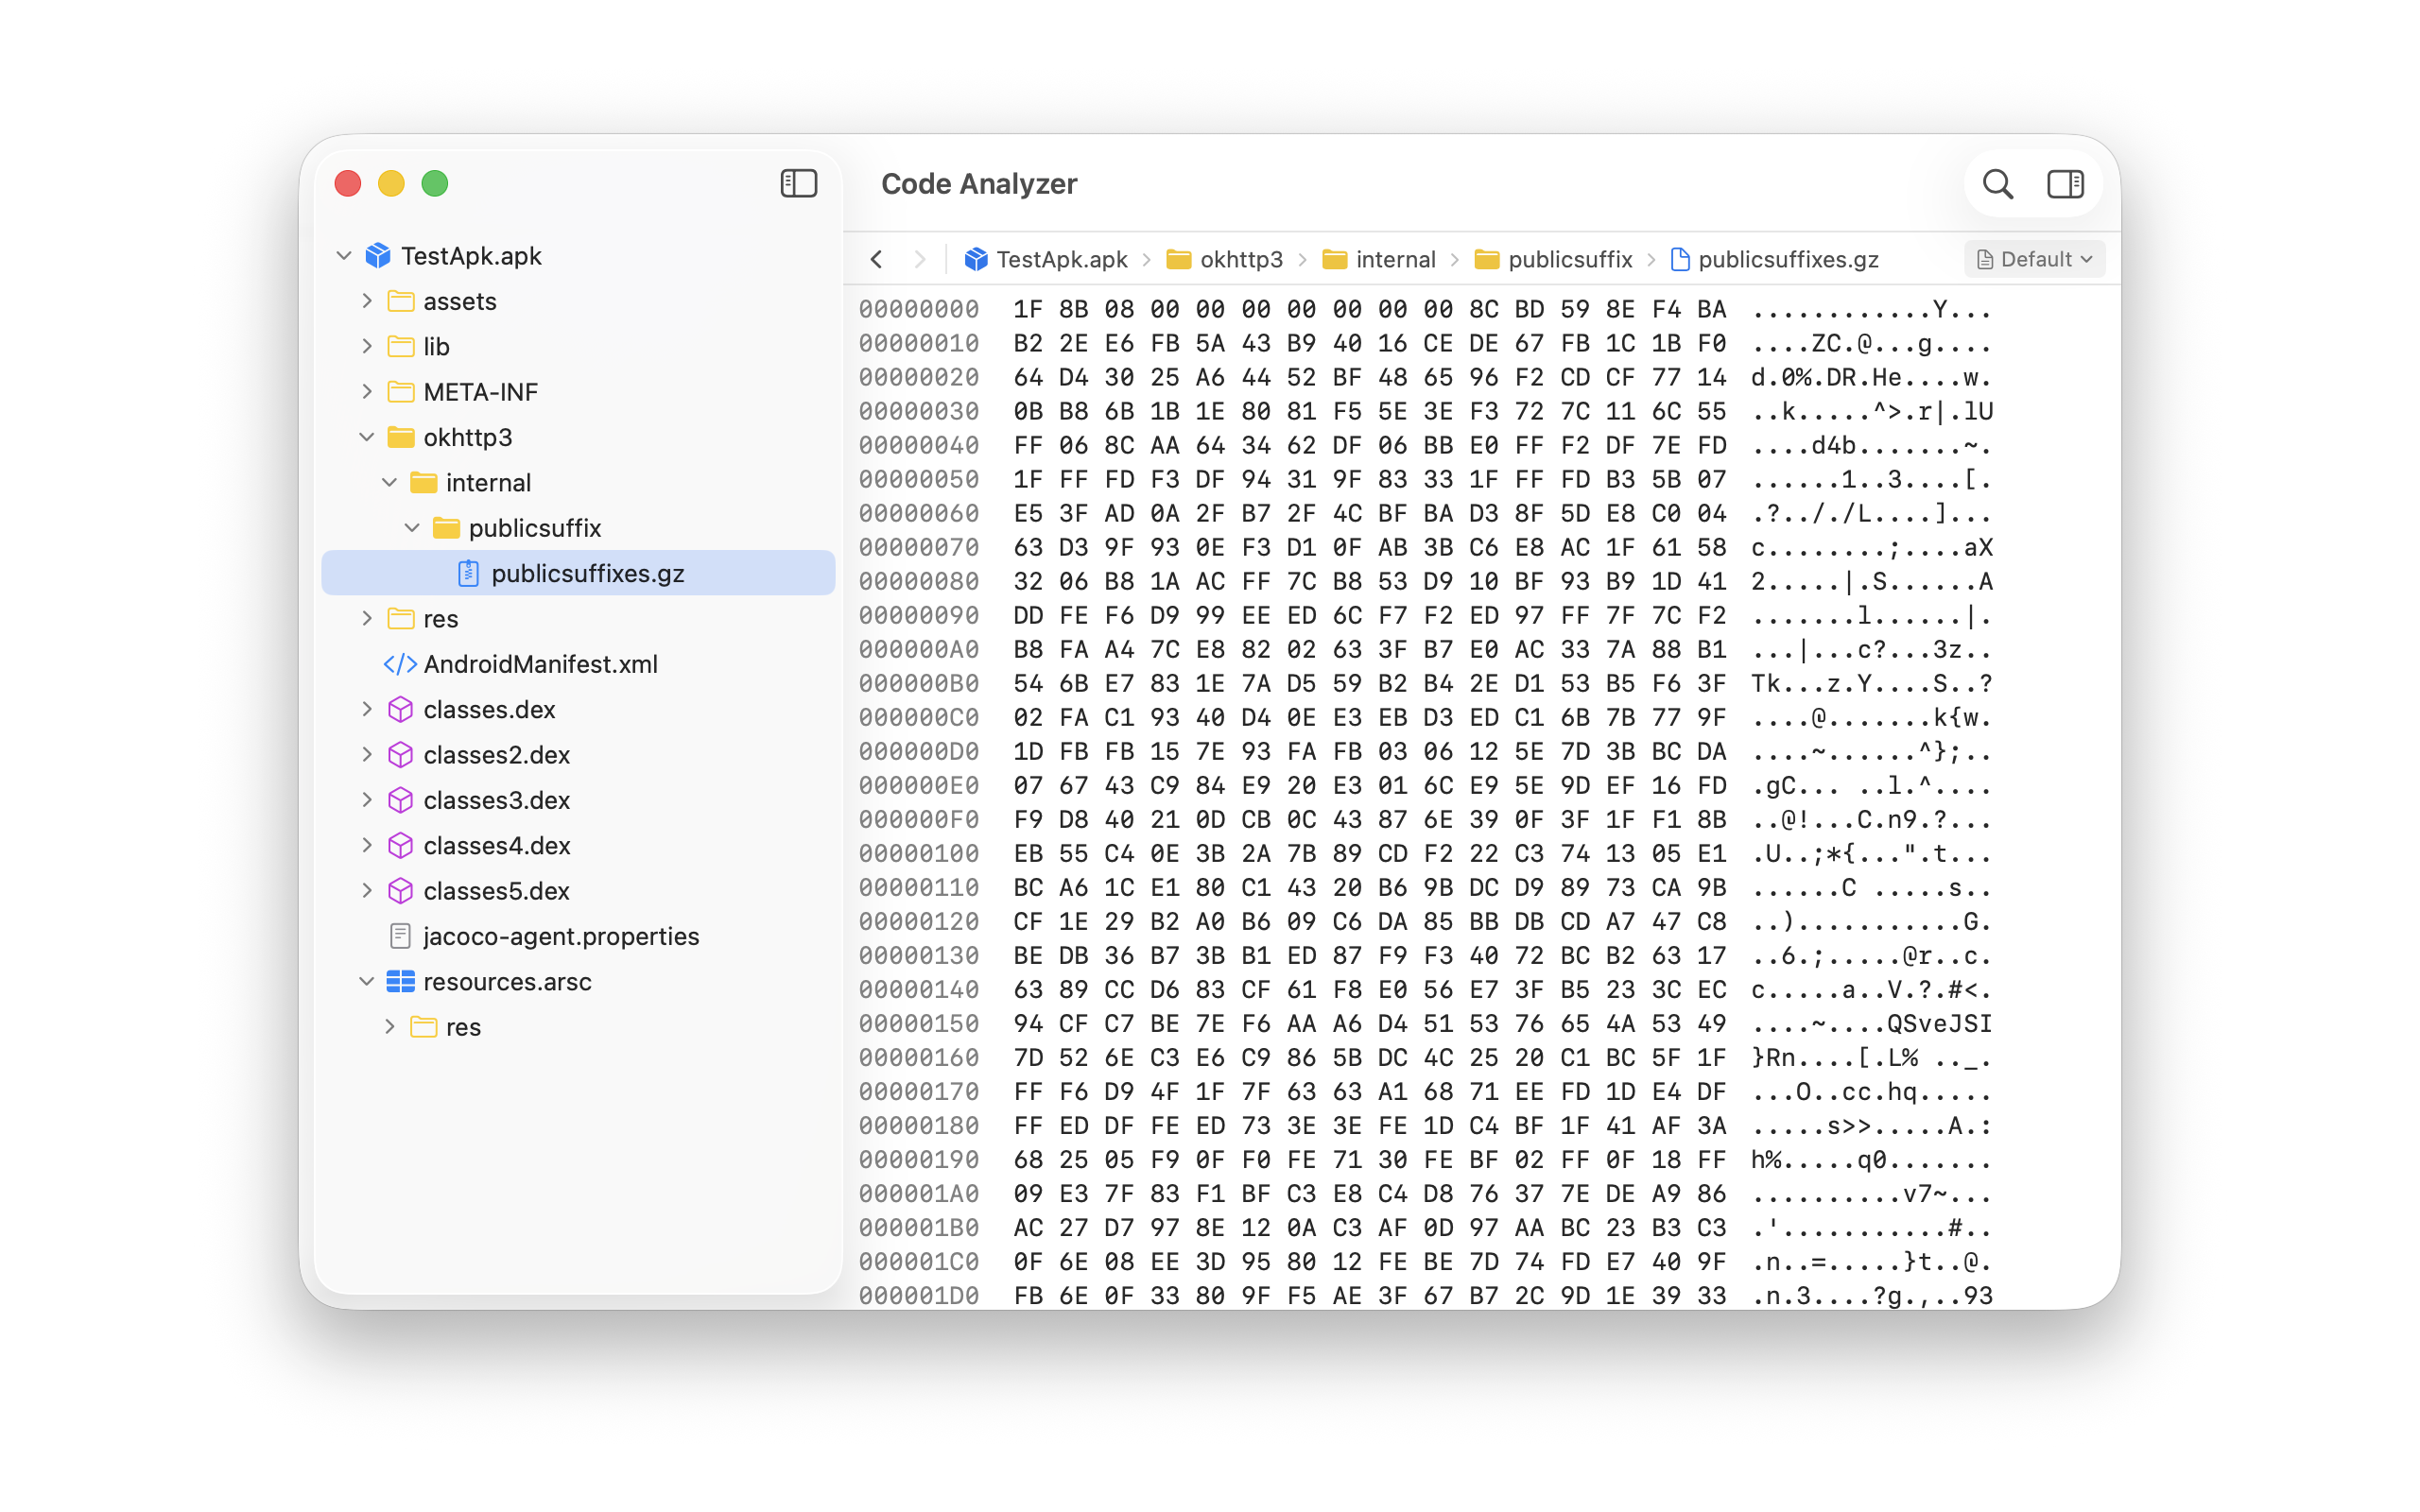The image size is (2420, 1512).
Task: Select okhttp3 in the breadcrumb path
Action: [1241, 260]
